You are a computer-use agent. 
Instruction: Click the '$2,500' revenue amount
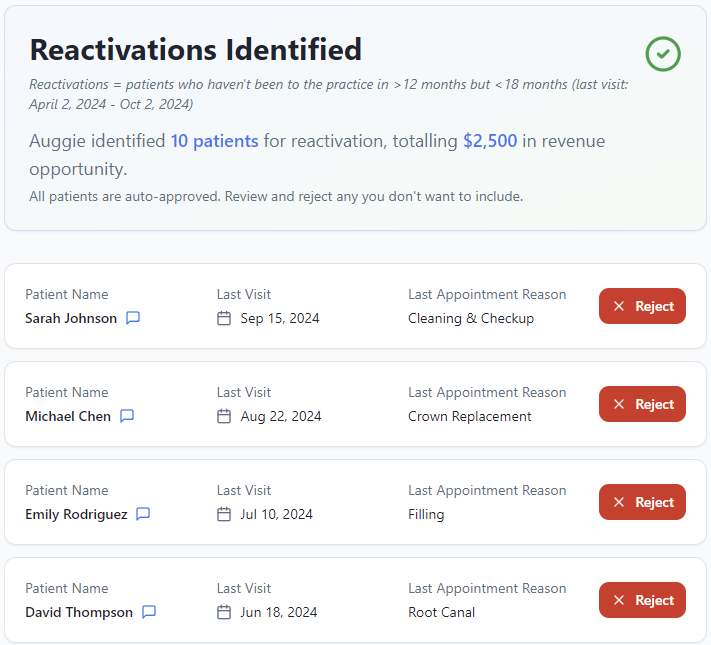[490, 141]
